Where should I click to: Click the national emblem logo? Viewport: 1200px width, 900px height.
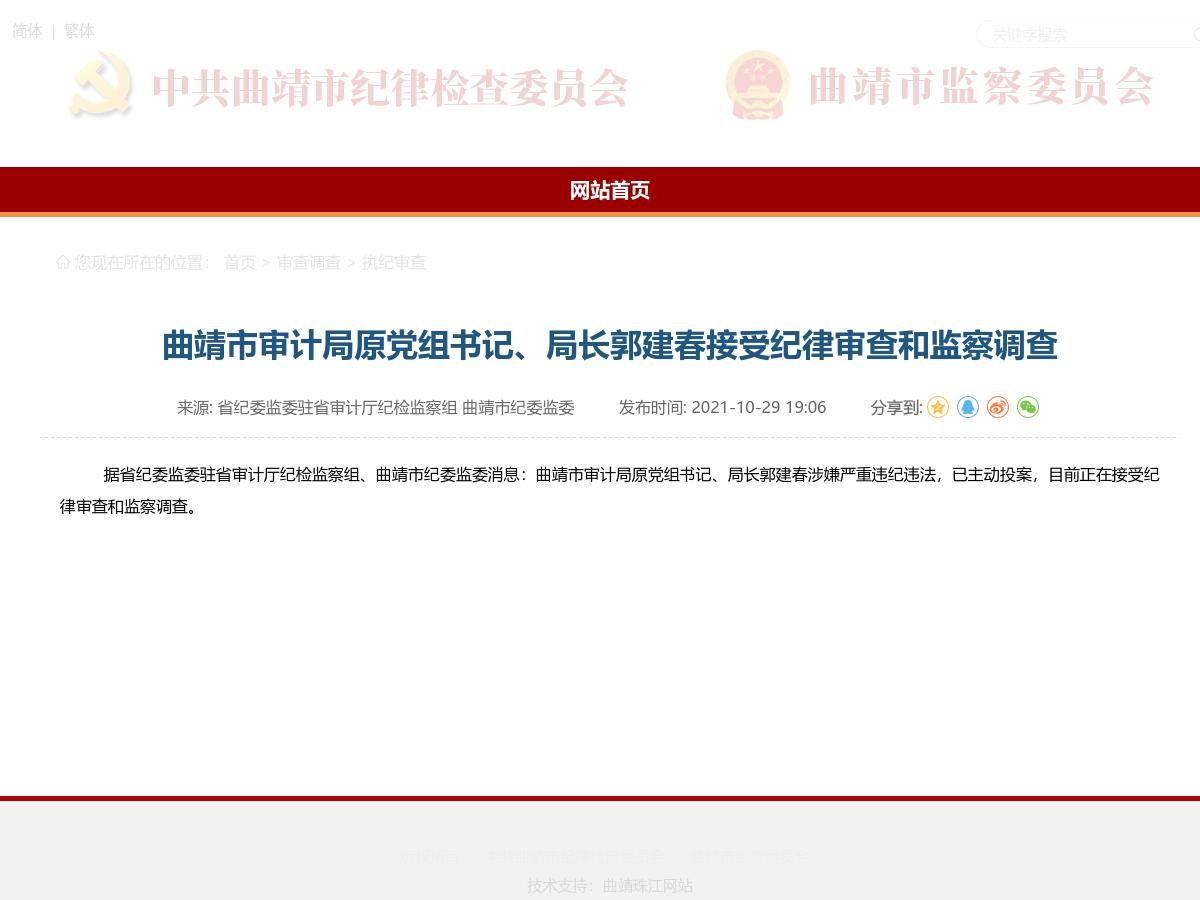tap(757, 84)
